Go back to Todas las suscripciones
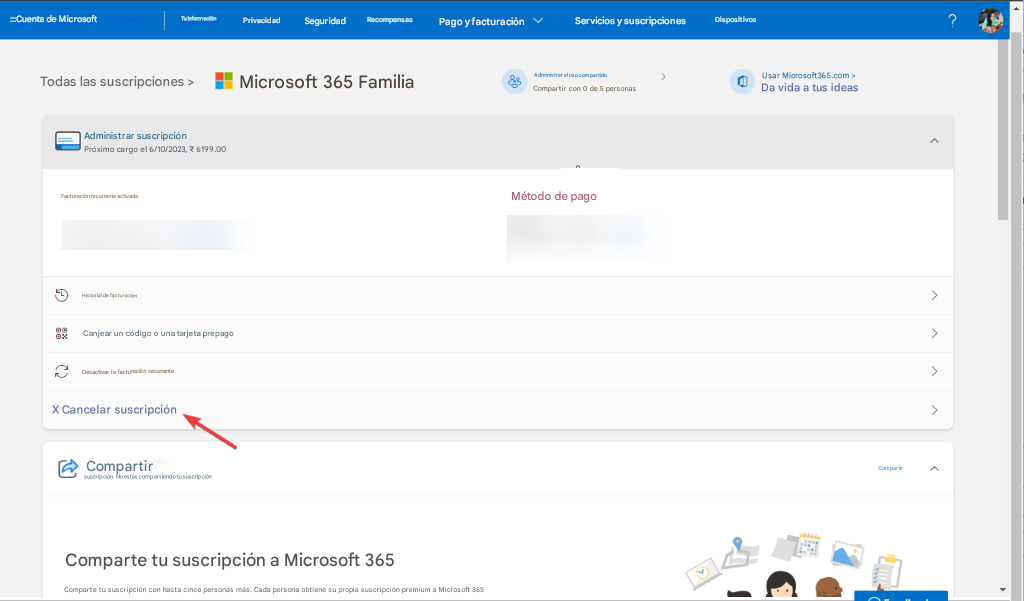This screenshot has width=1024, height=601. pyautogui.click(x=117, y=82)
